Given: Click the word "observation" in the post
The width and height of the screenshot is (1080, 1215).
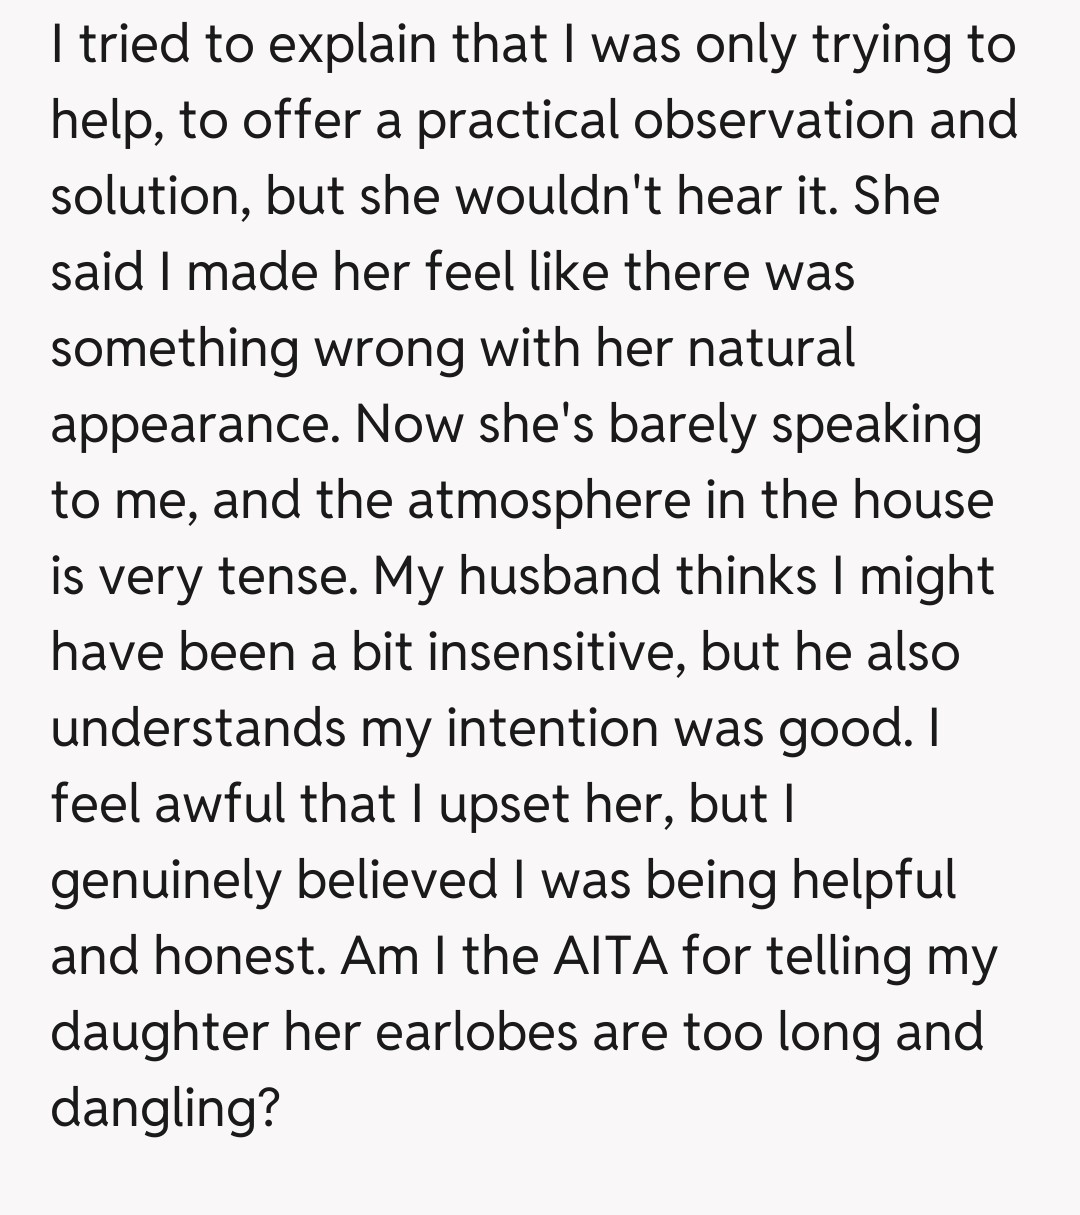Looking at the screenshot, I should click(775, 120).
